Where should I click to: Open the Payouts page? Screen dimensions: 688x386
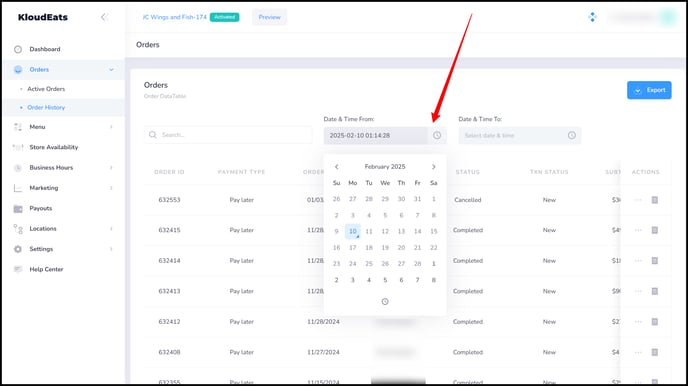coord(40,208)
